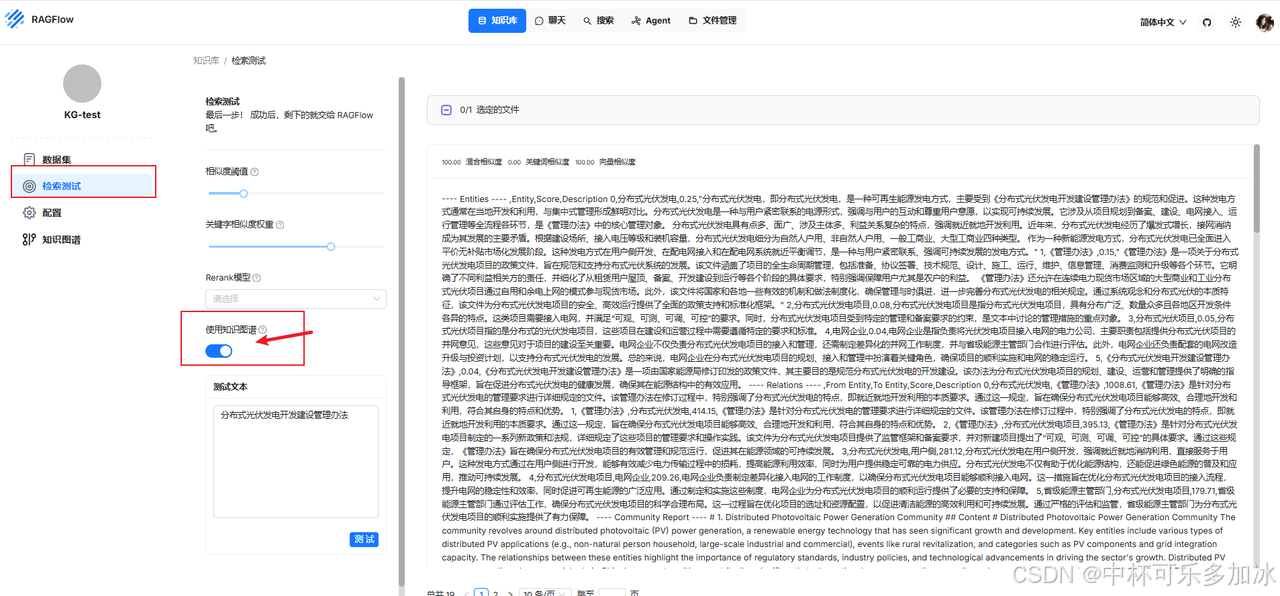Open the GitHub icon link
This screenshot has height=596, width=1280.
(x=1206, y=21)
